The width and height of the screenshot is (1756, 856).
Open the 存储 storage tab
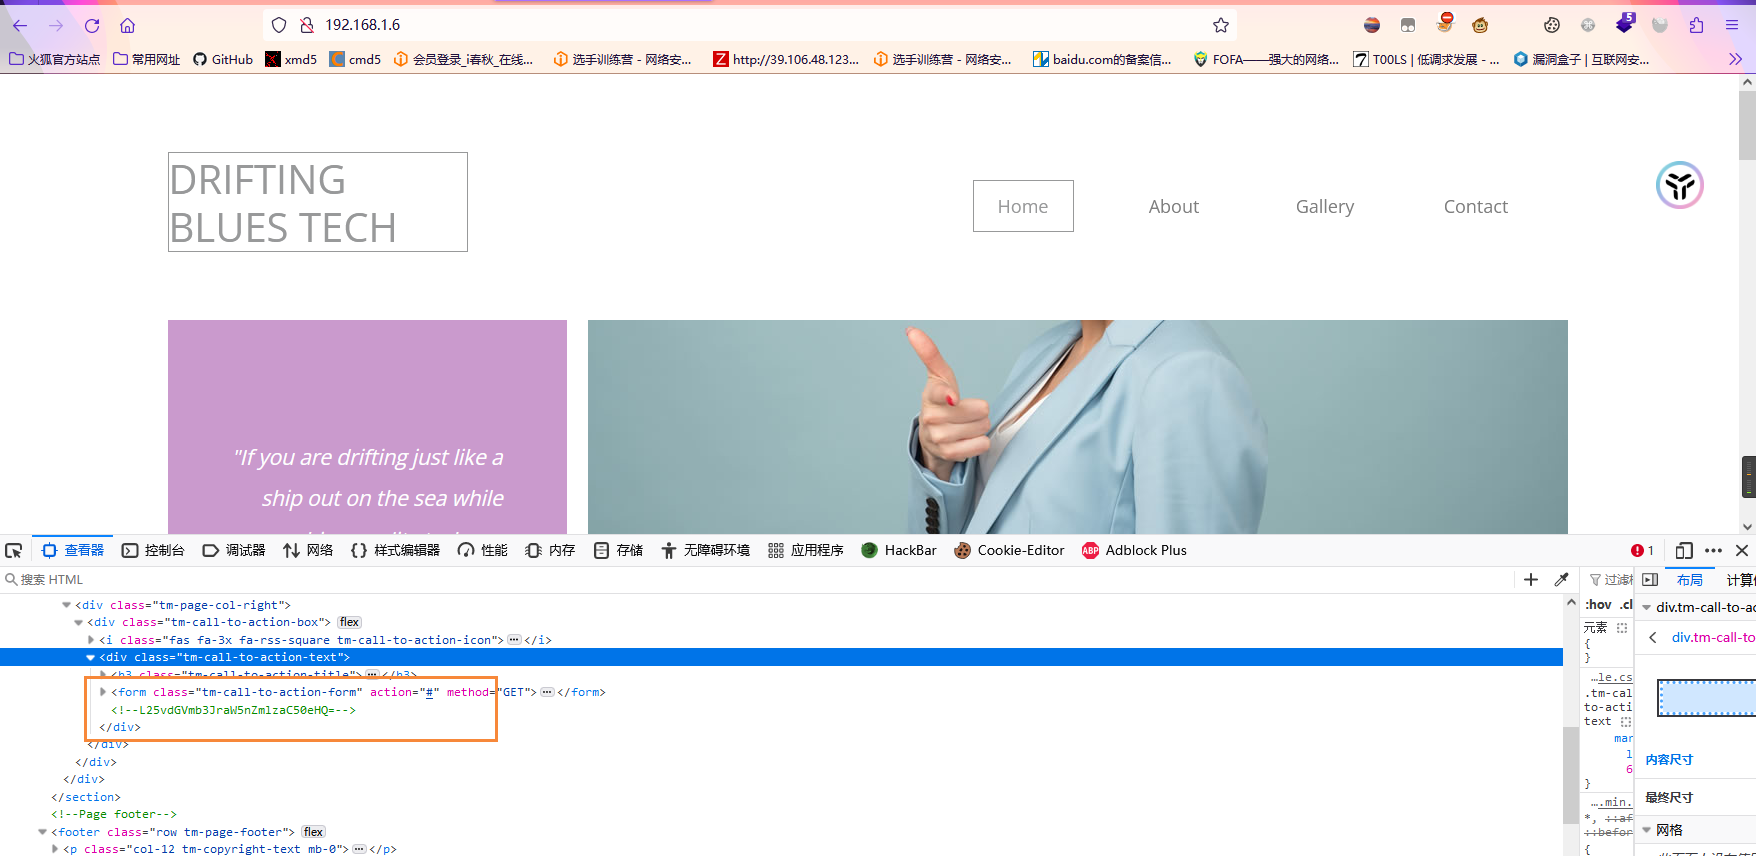(618, 550)
